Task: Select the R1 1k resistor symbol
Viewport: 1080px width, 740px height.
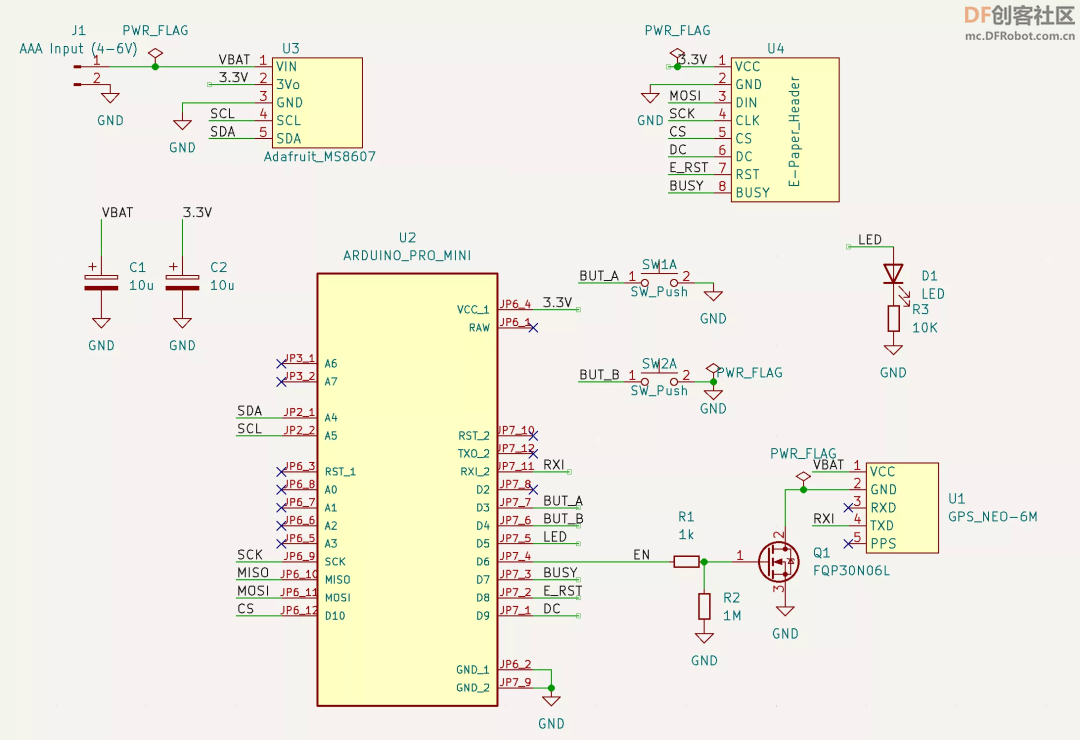Action: point(686,562)
